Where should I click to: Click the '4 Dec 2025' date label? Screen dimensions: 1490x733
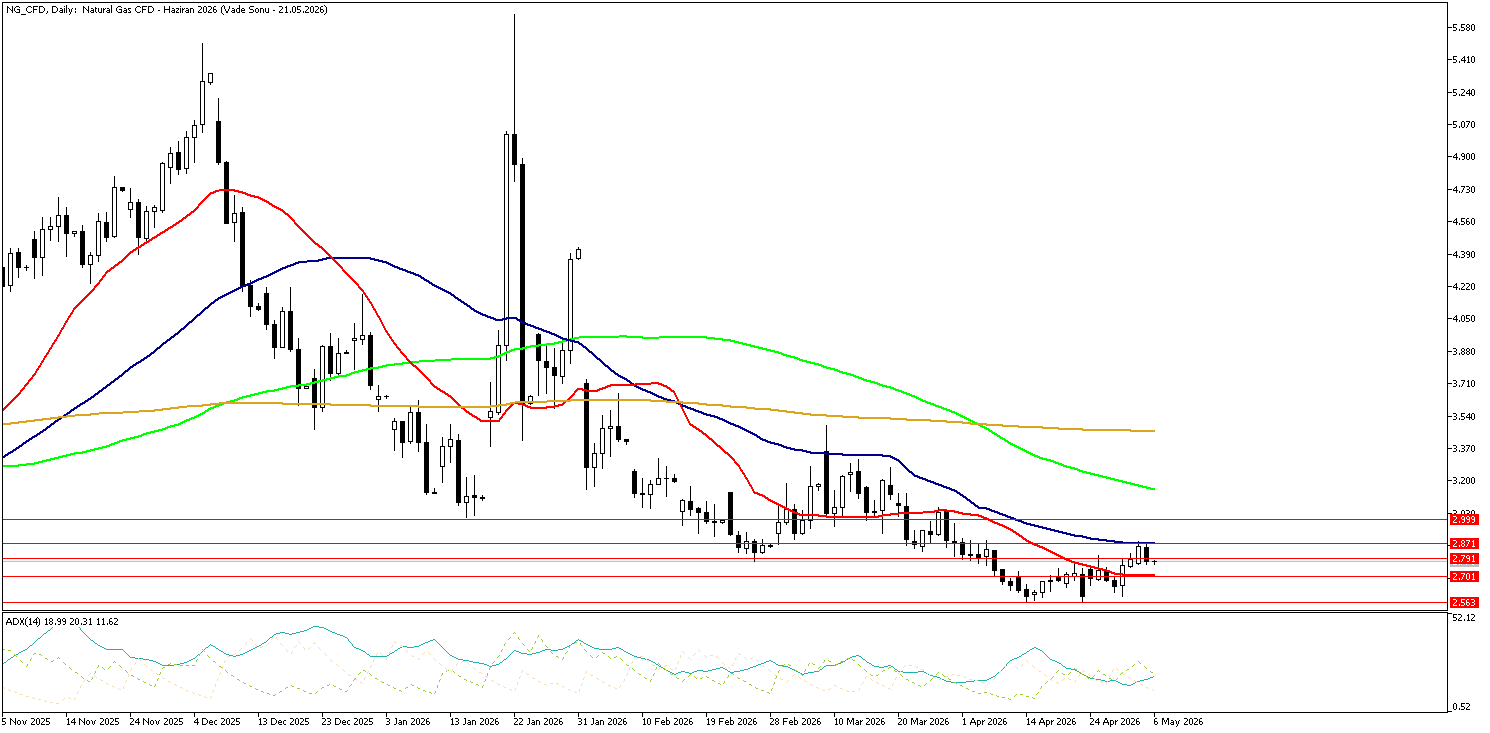pyautogui.click(x=217, y=721)
